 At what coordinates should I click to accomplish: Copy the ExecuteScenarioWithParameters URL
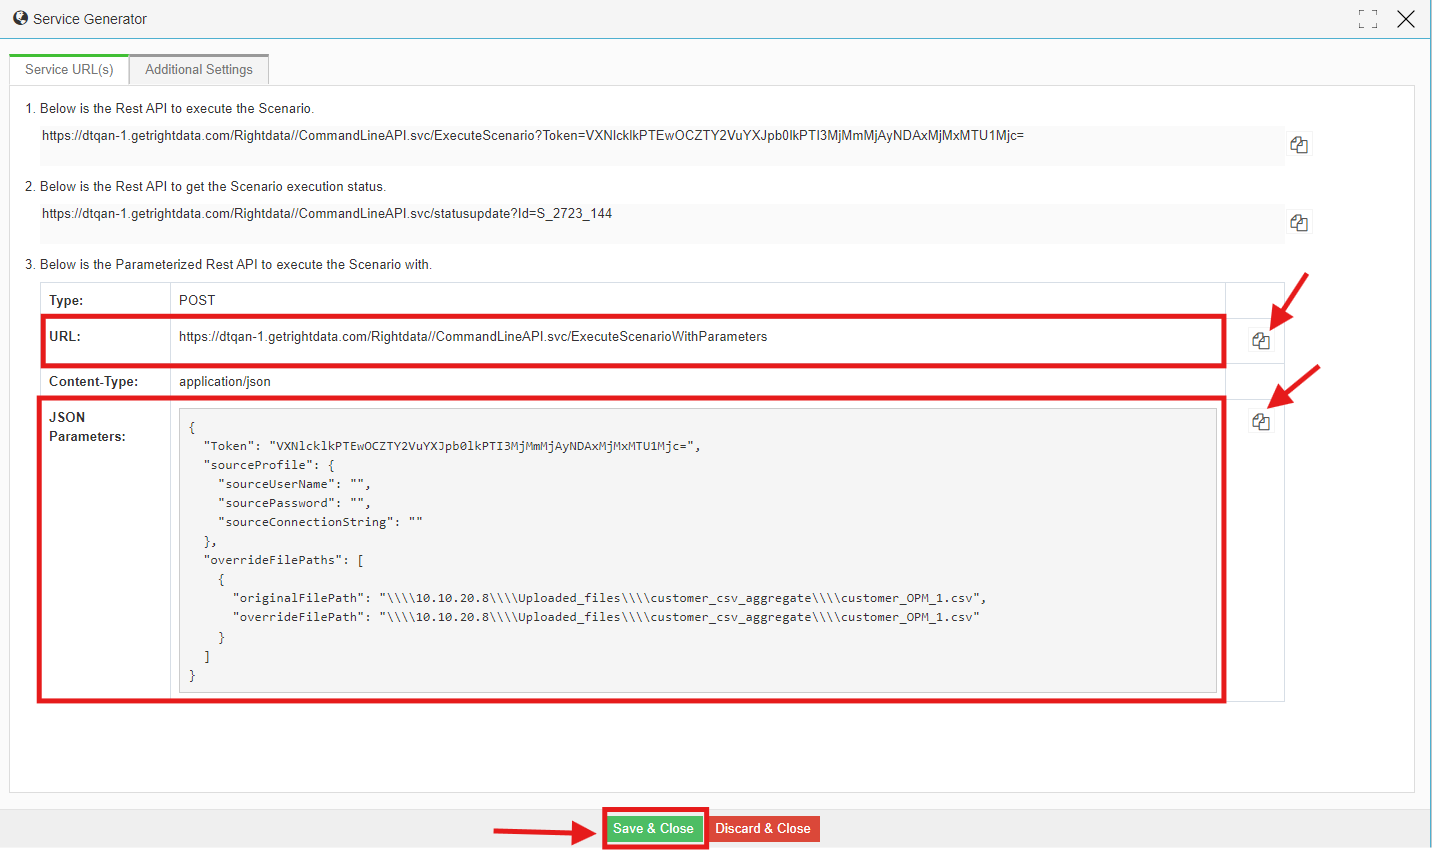(x=1261, y=341)
